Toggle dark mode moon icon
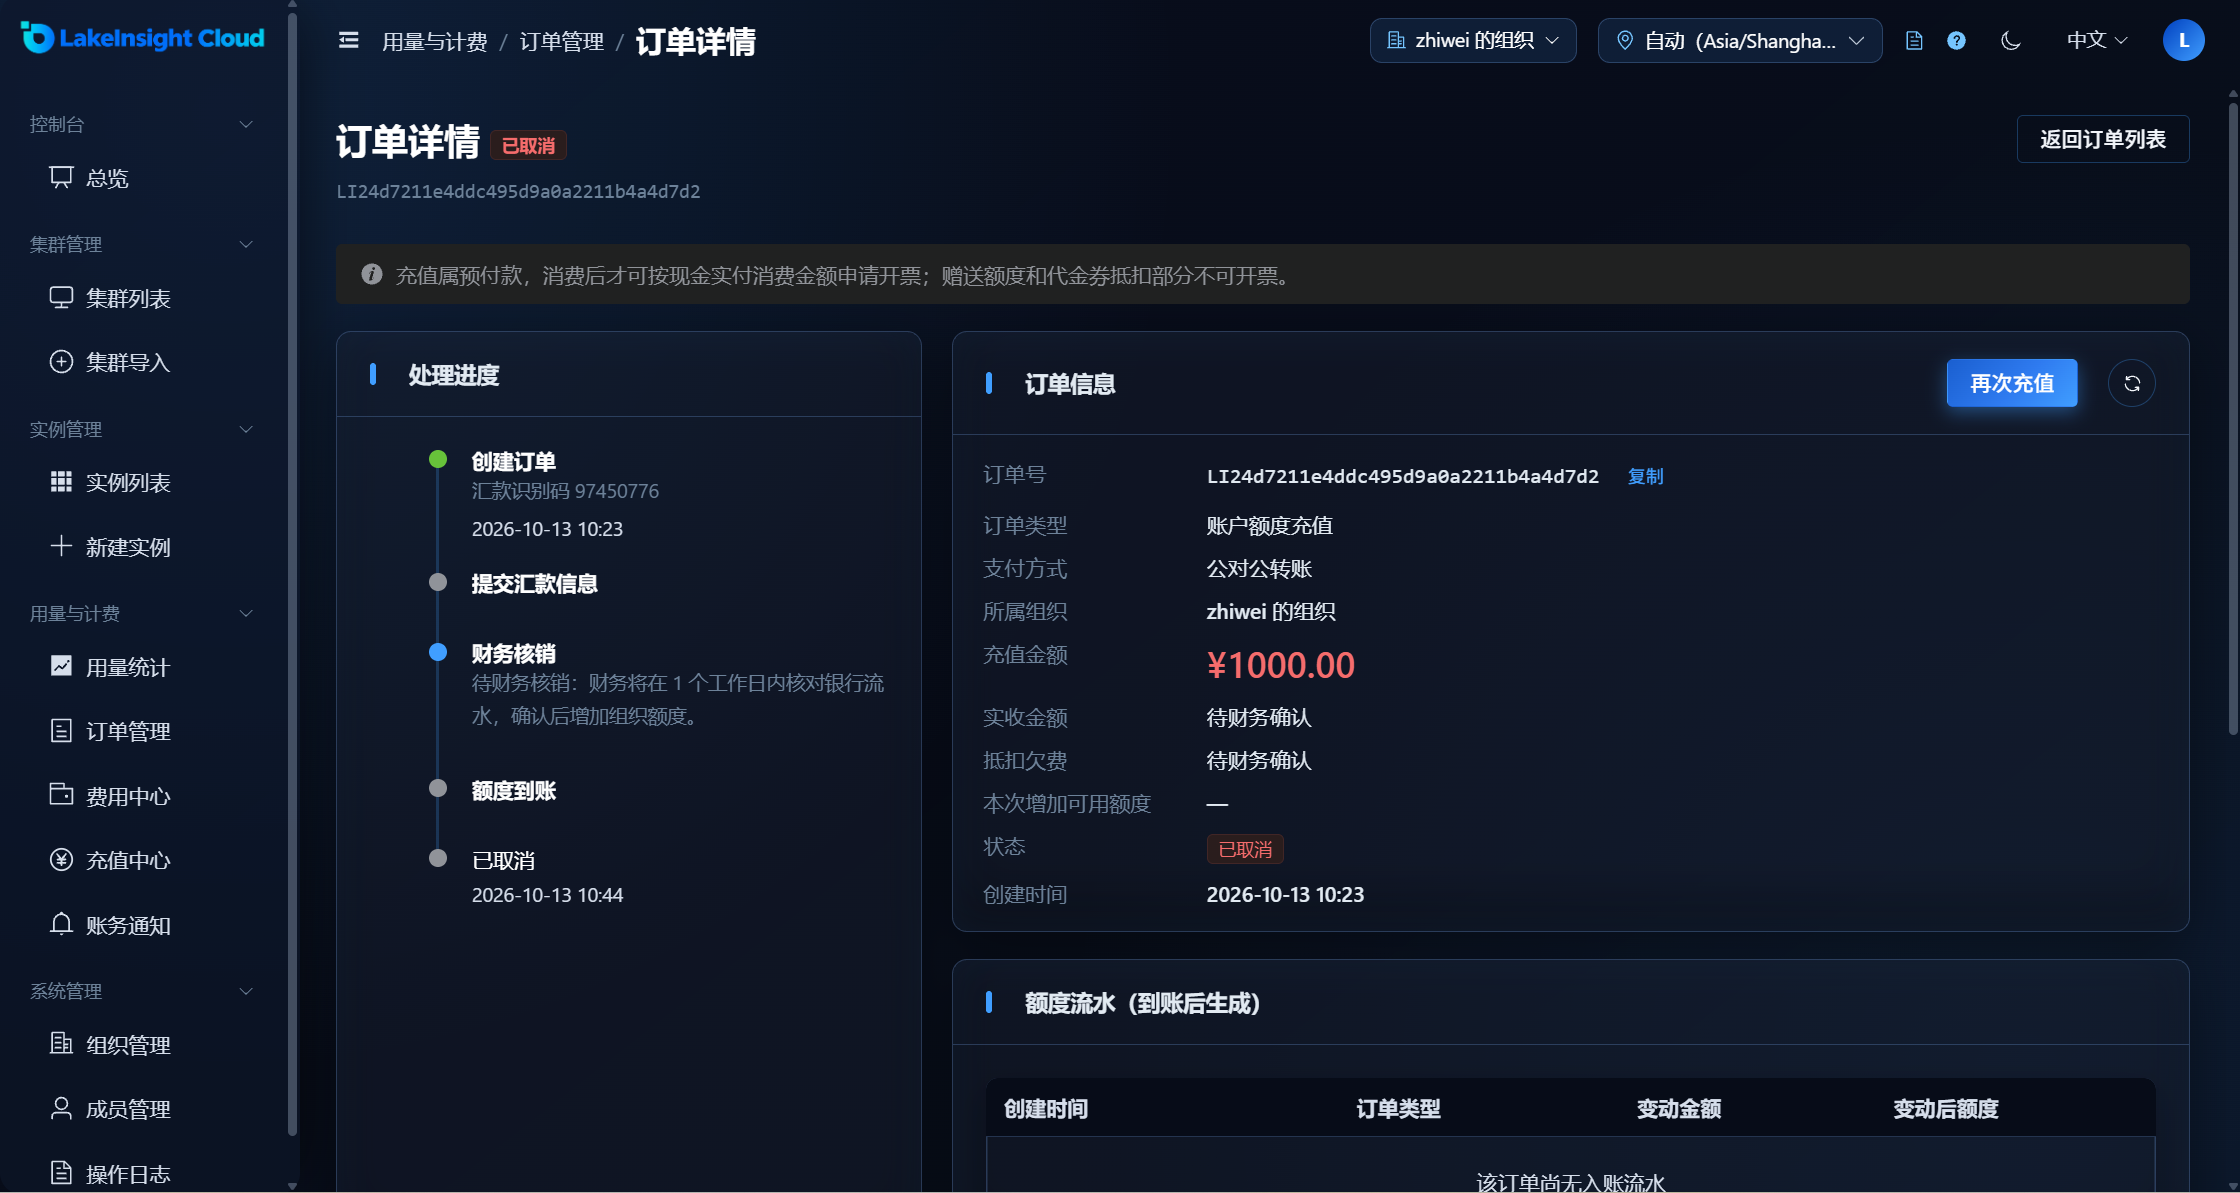Viewport: 2240px width, 1193px height. (2010, 41)
